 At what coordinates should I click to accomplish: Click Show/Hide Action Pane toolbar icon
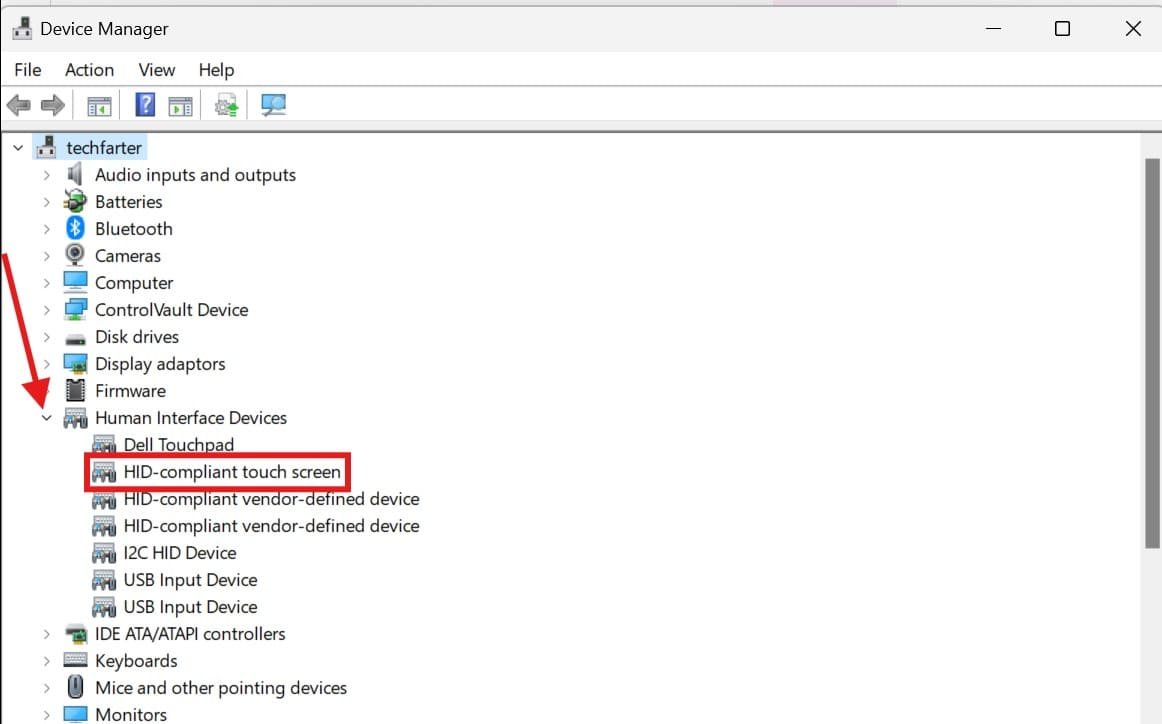[x=180, y=105]
